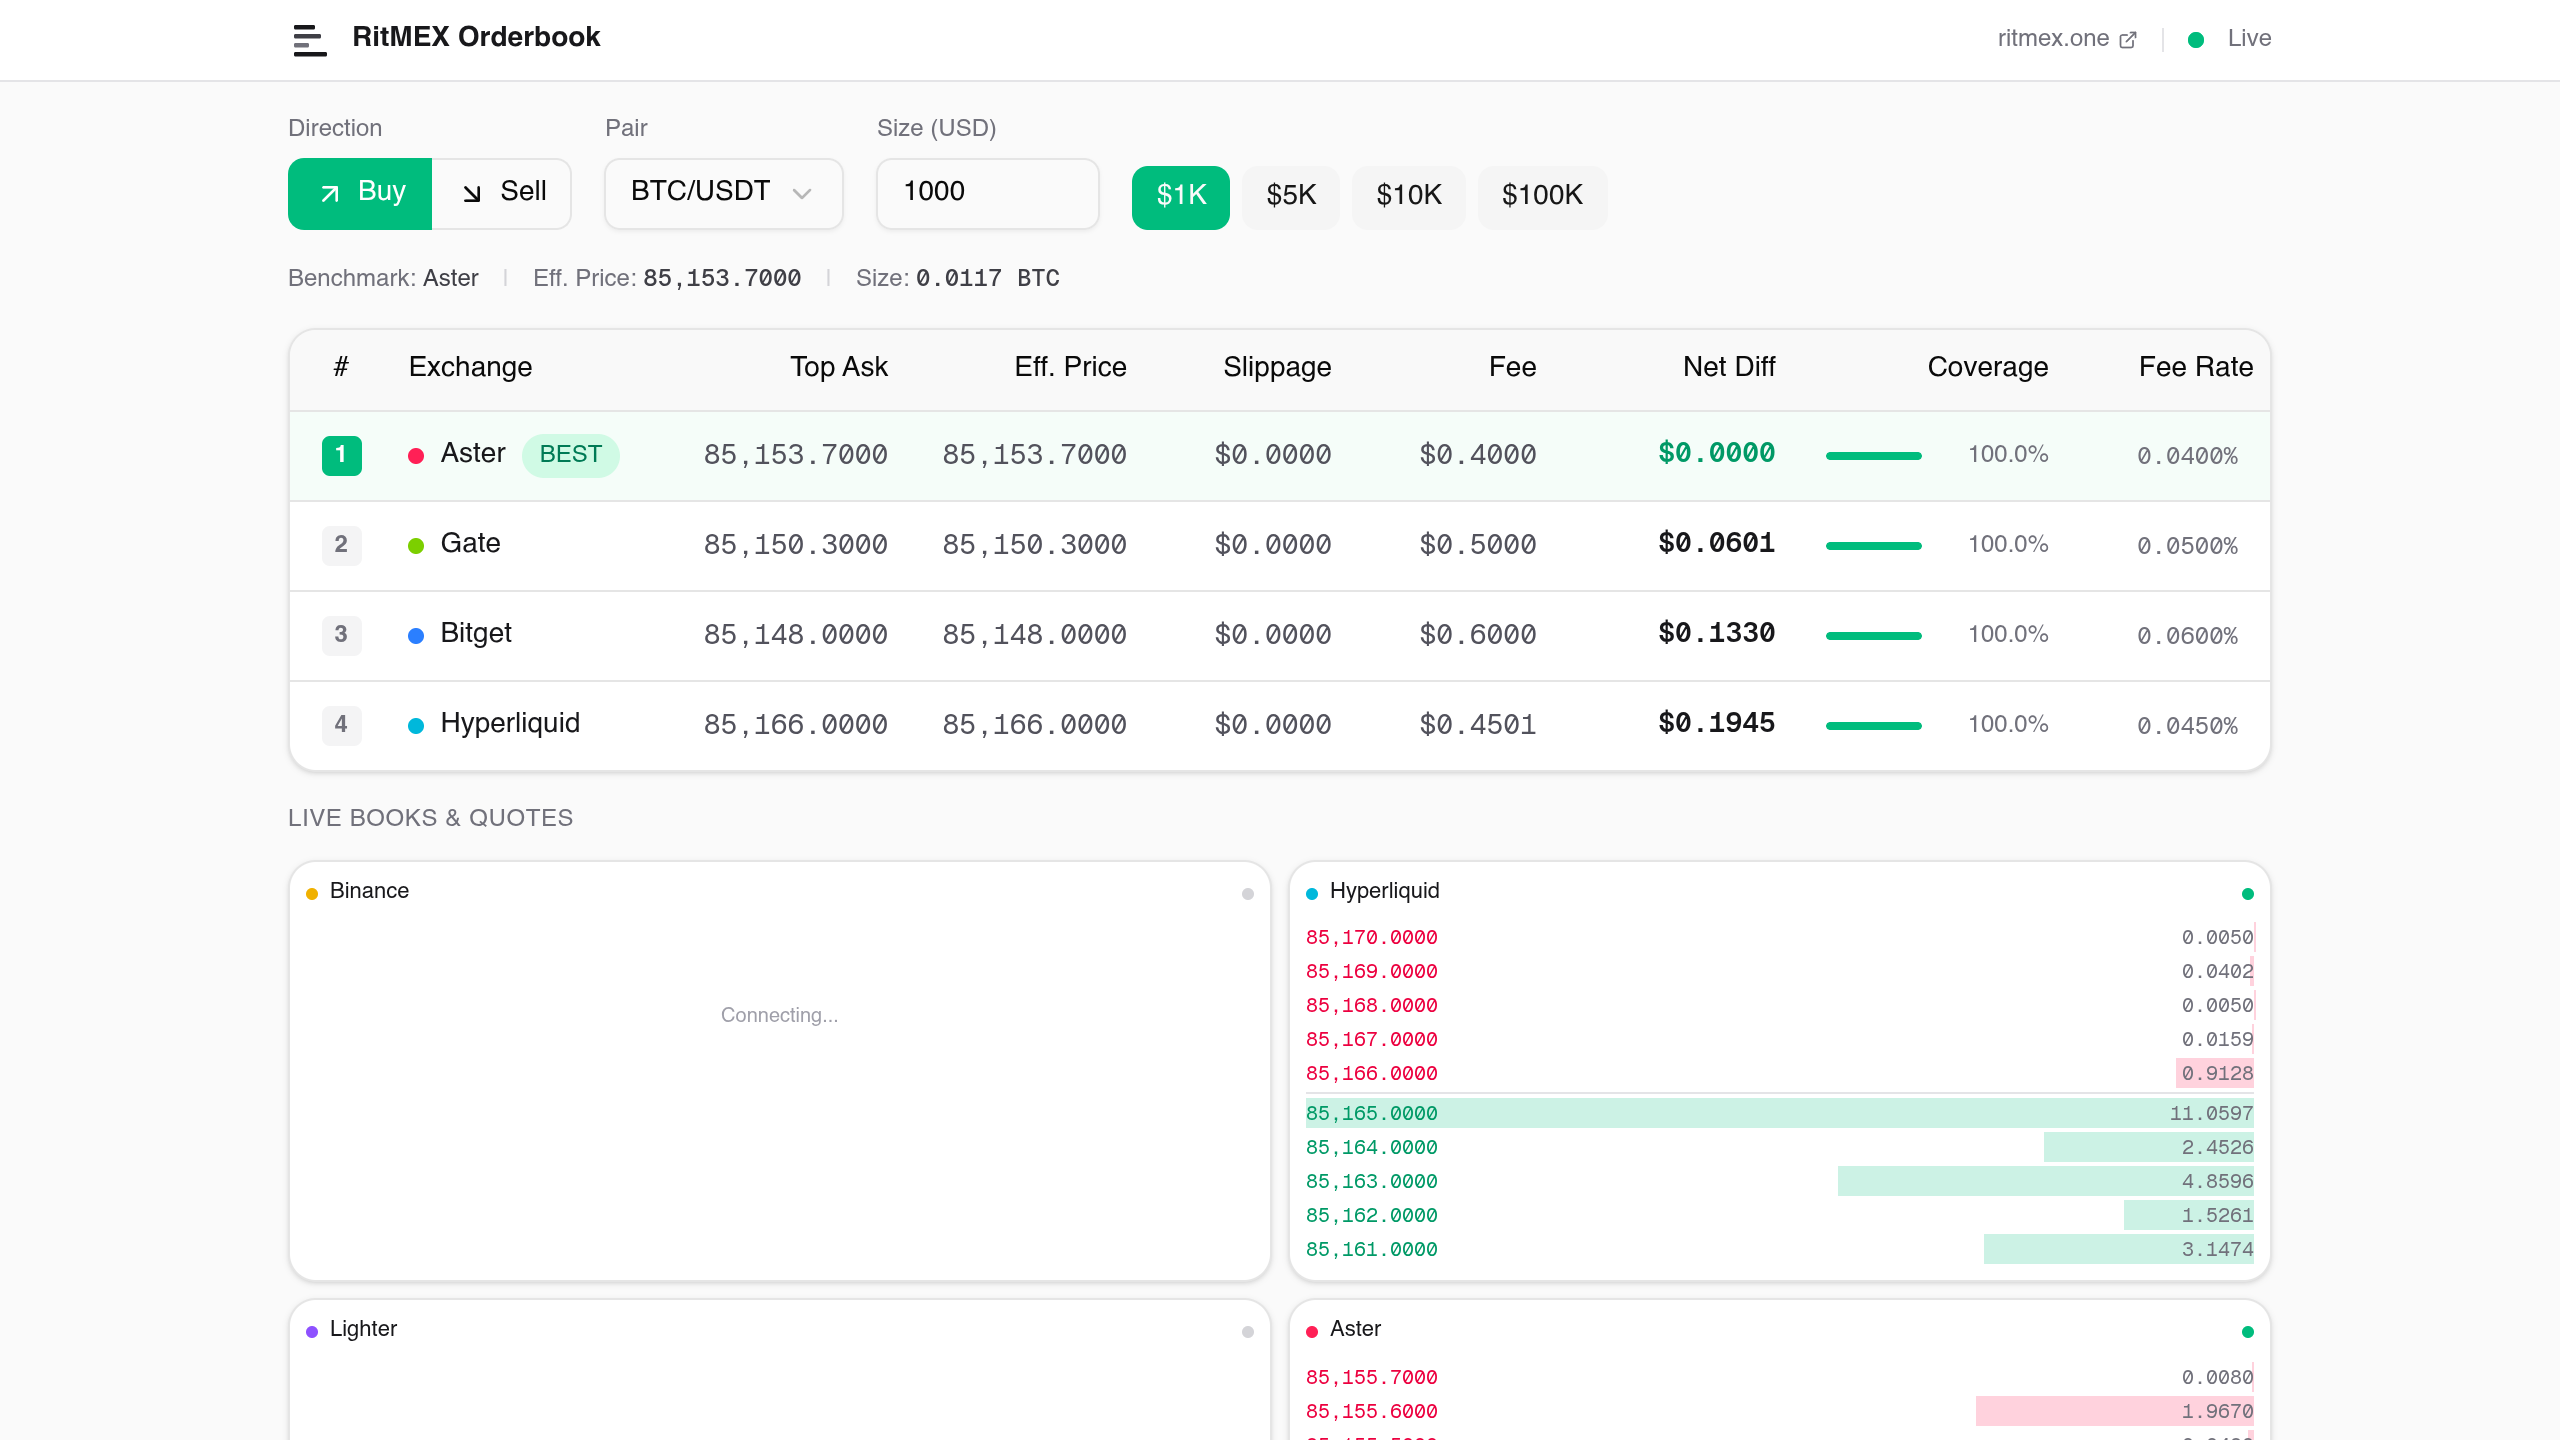
Task: Click the Coverage column header
Action: (1988, 367)
